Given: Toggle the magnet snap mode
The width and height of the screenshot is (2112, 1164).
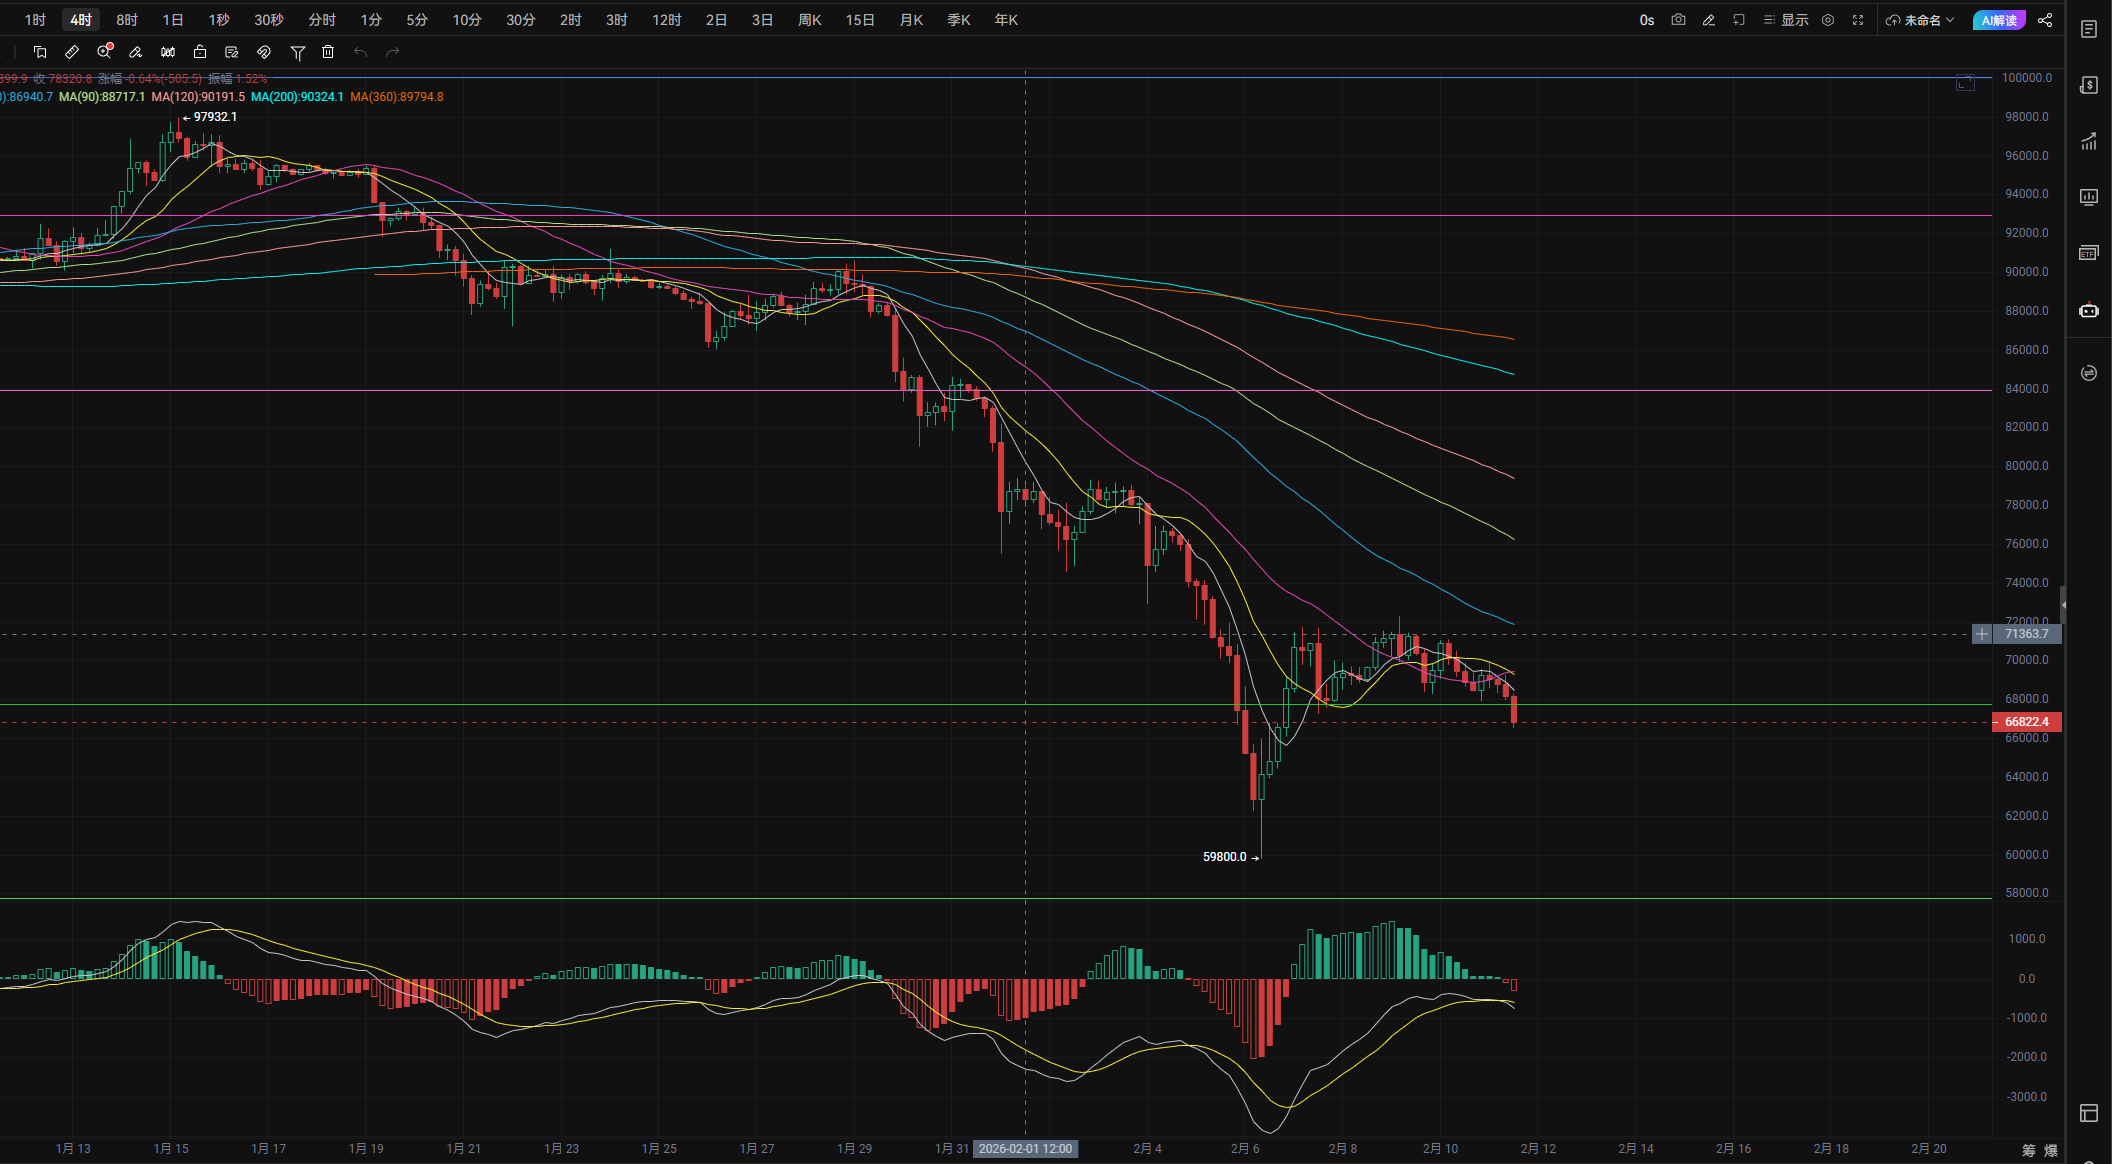Looking at the screenshot, I should (264, 52).
